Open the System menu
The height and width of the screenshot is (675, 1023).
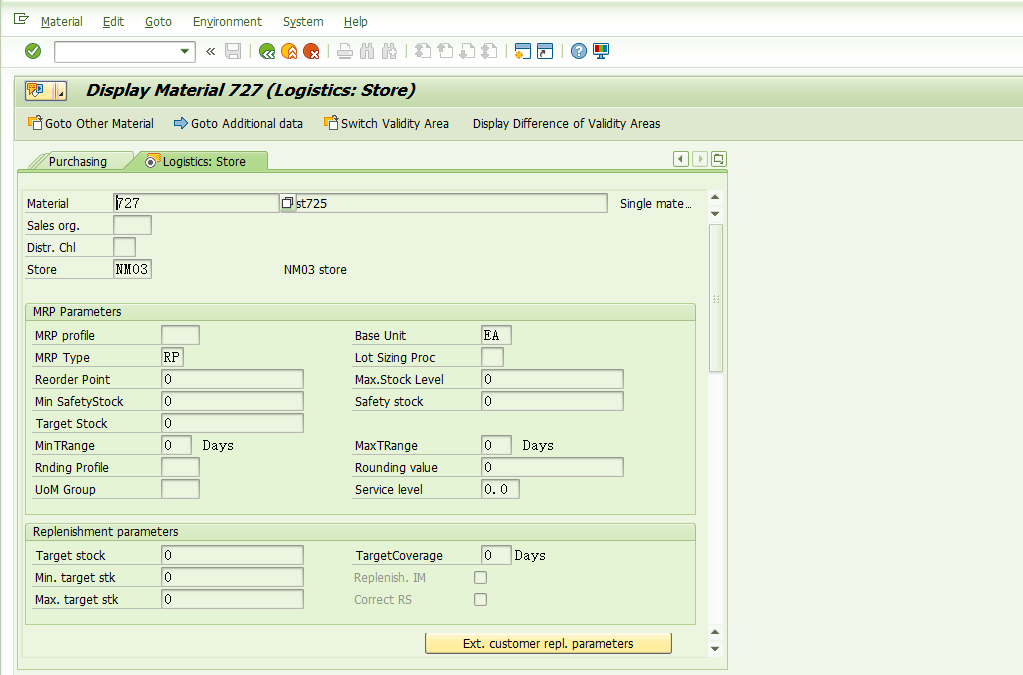pyautogui.click(x=303, y=22)
